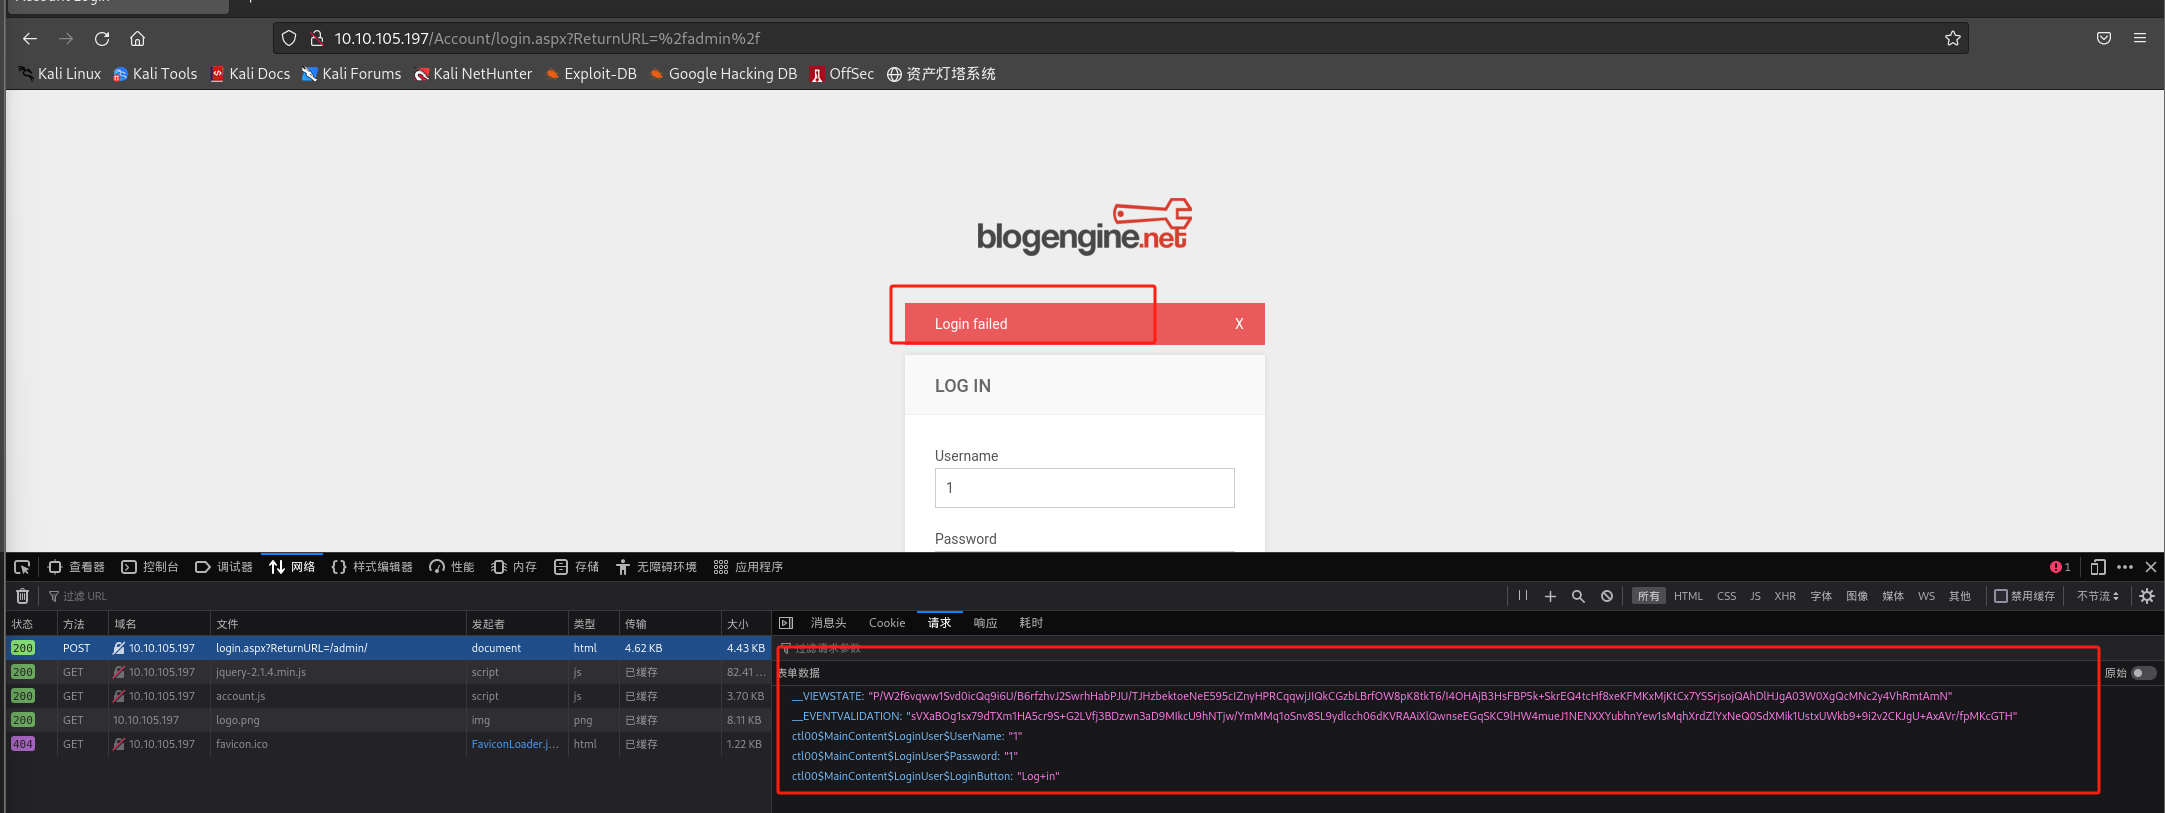Open network search magnifier icon
This screenshot has width=2165, height=813.
(x=1578, y=596)
